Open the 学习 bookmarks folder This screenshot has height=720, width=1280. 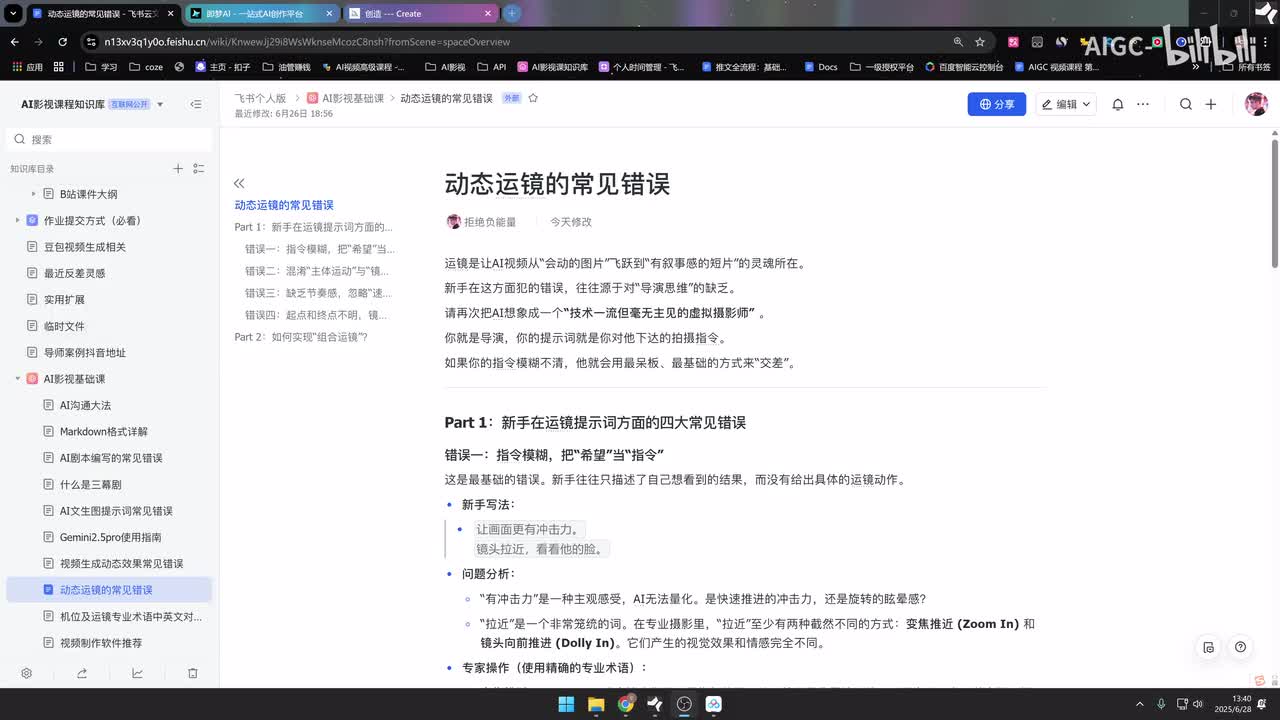(x=101, y=67)
